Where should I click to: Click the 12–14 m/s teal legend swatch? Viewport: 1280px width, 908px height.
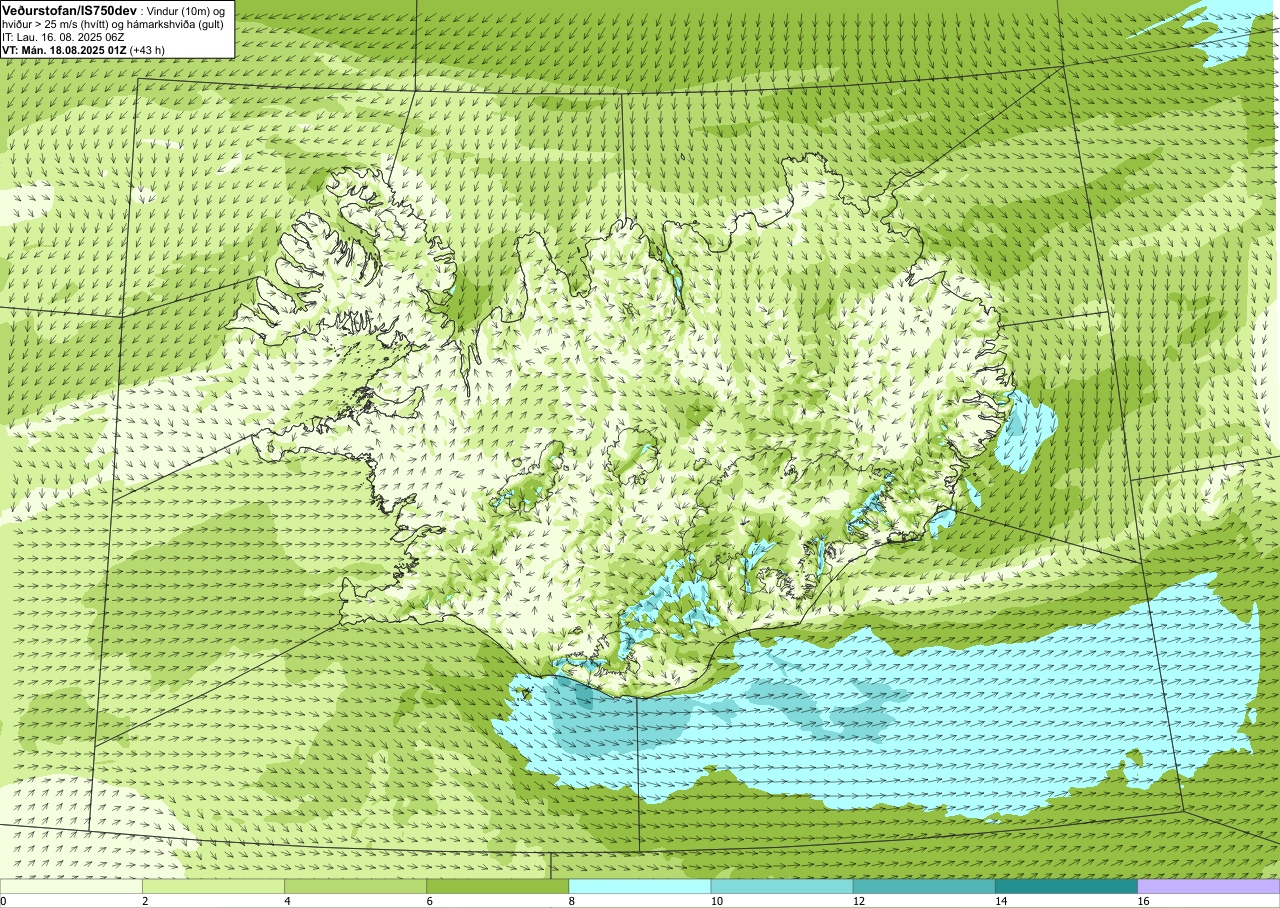(x=924, y=886)
